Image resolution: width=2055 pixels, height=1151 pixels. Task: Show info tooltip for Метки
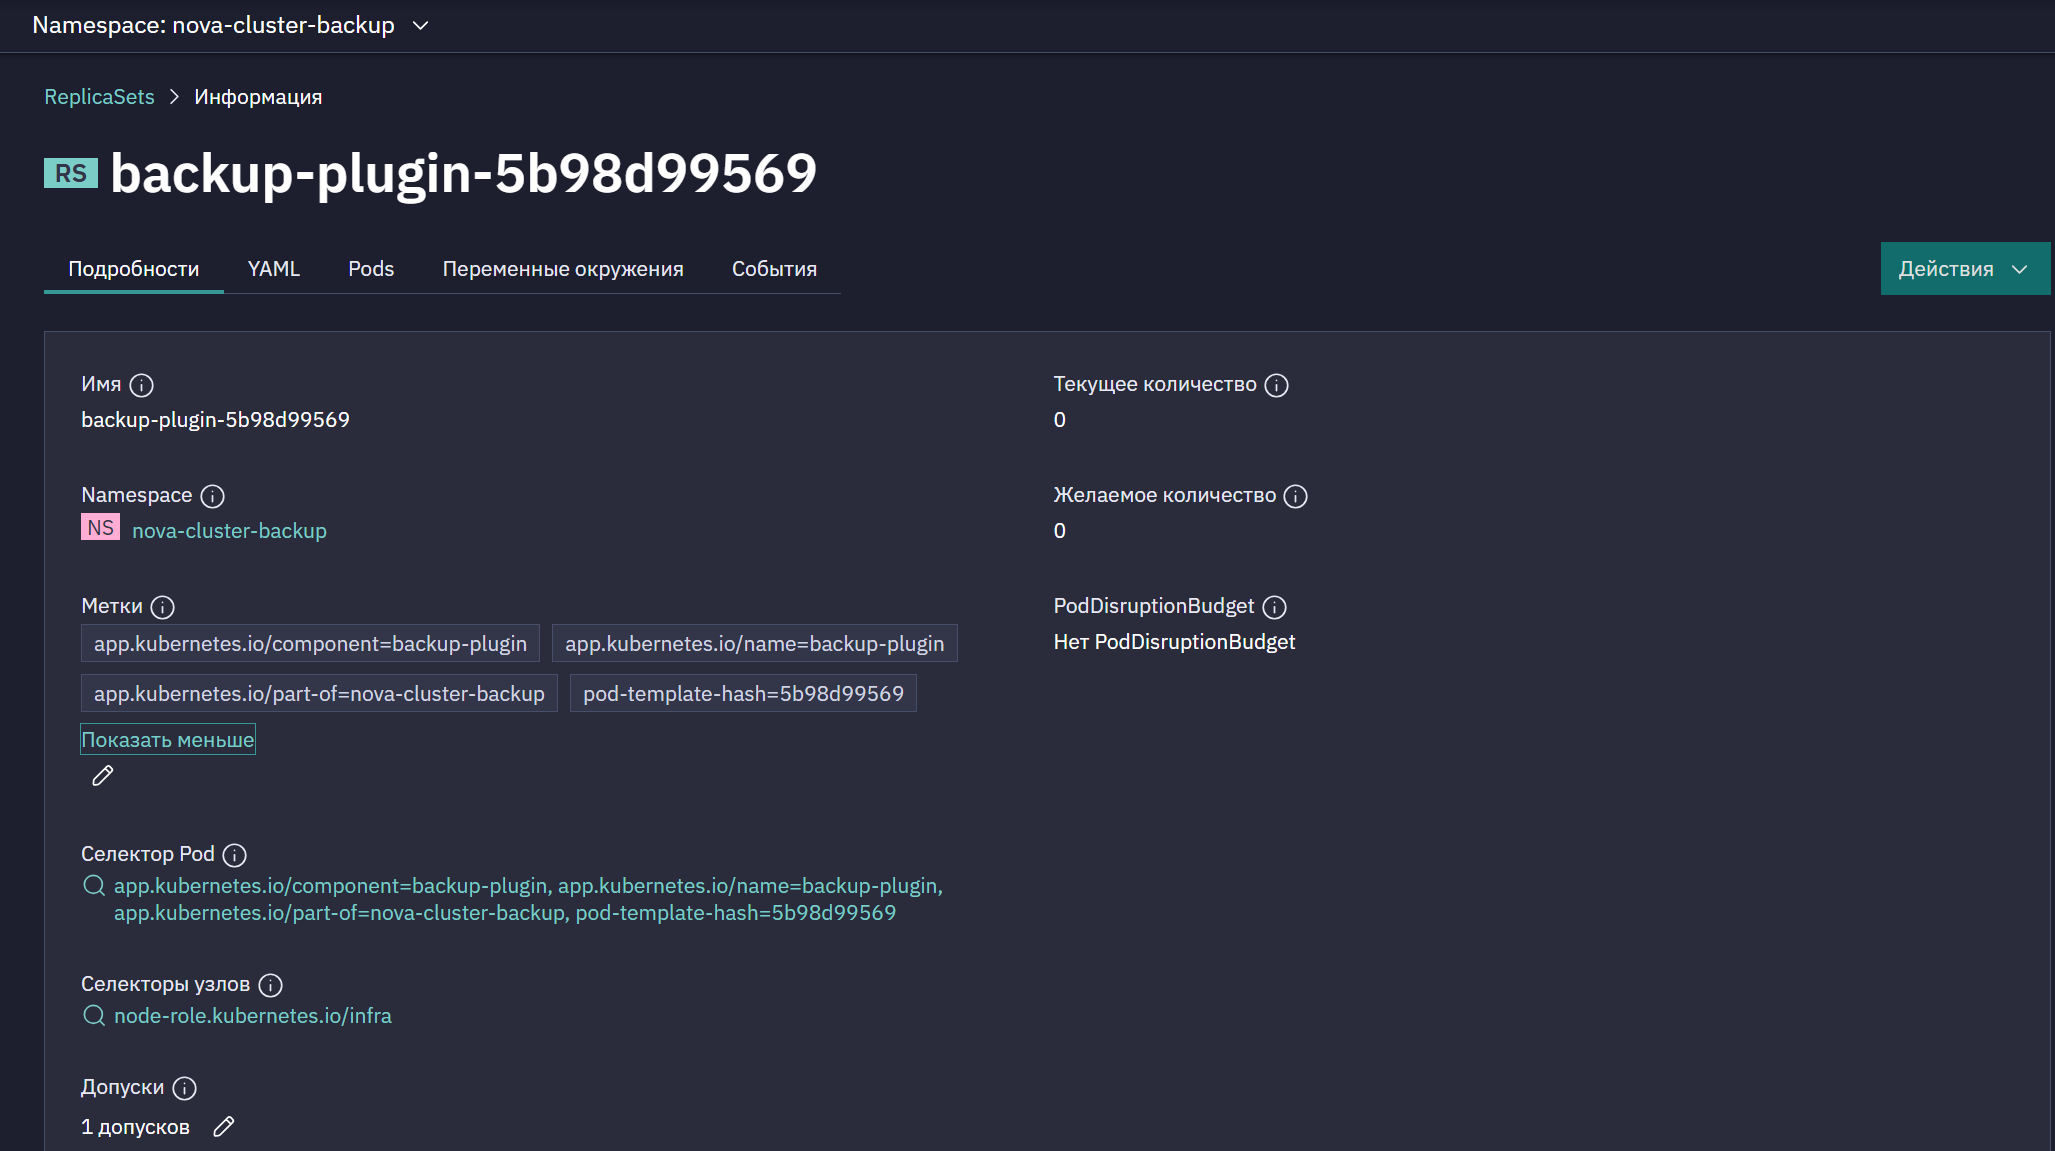click(162, 607)
